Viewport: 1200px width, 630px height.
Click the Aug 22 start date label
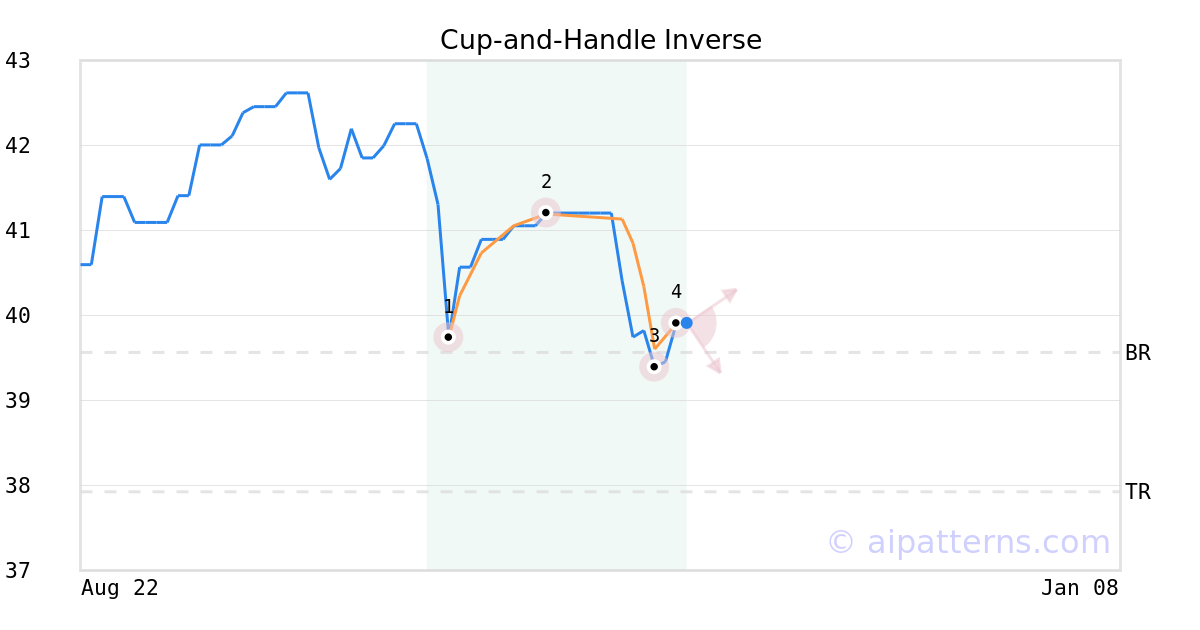pos(120,588)
